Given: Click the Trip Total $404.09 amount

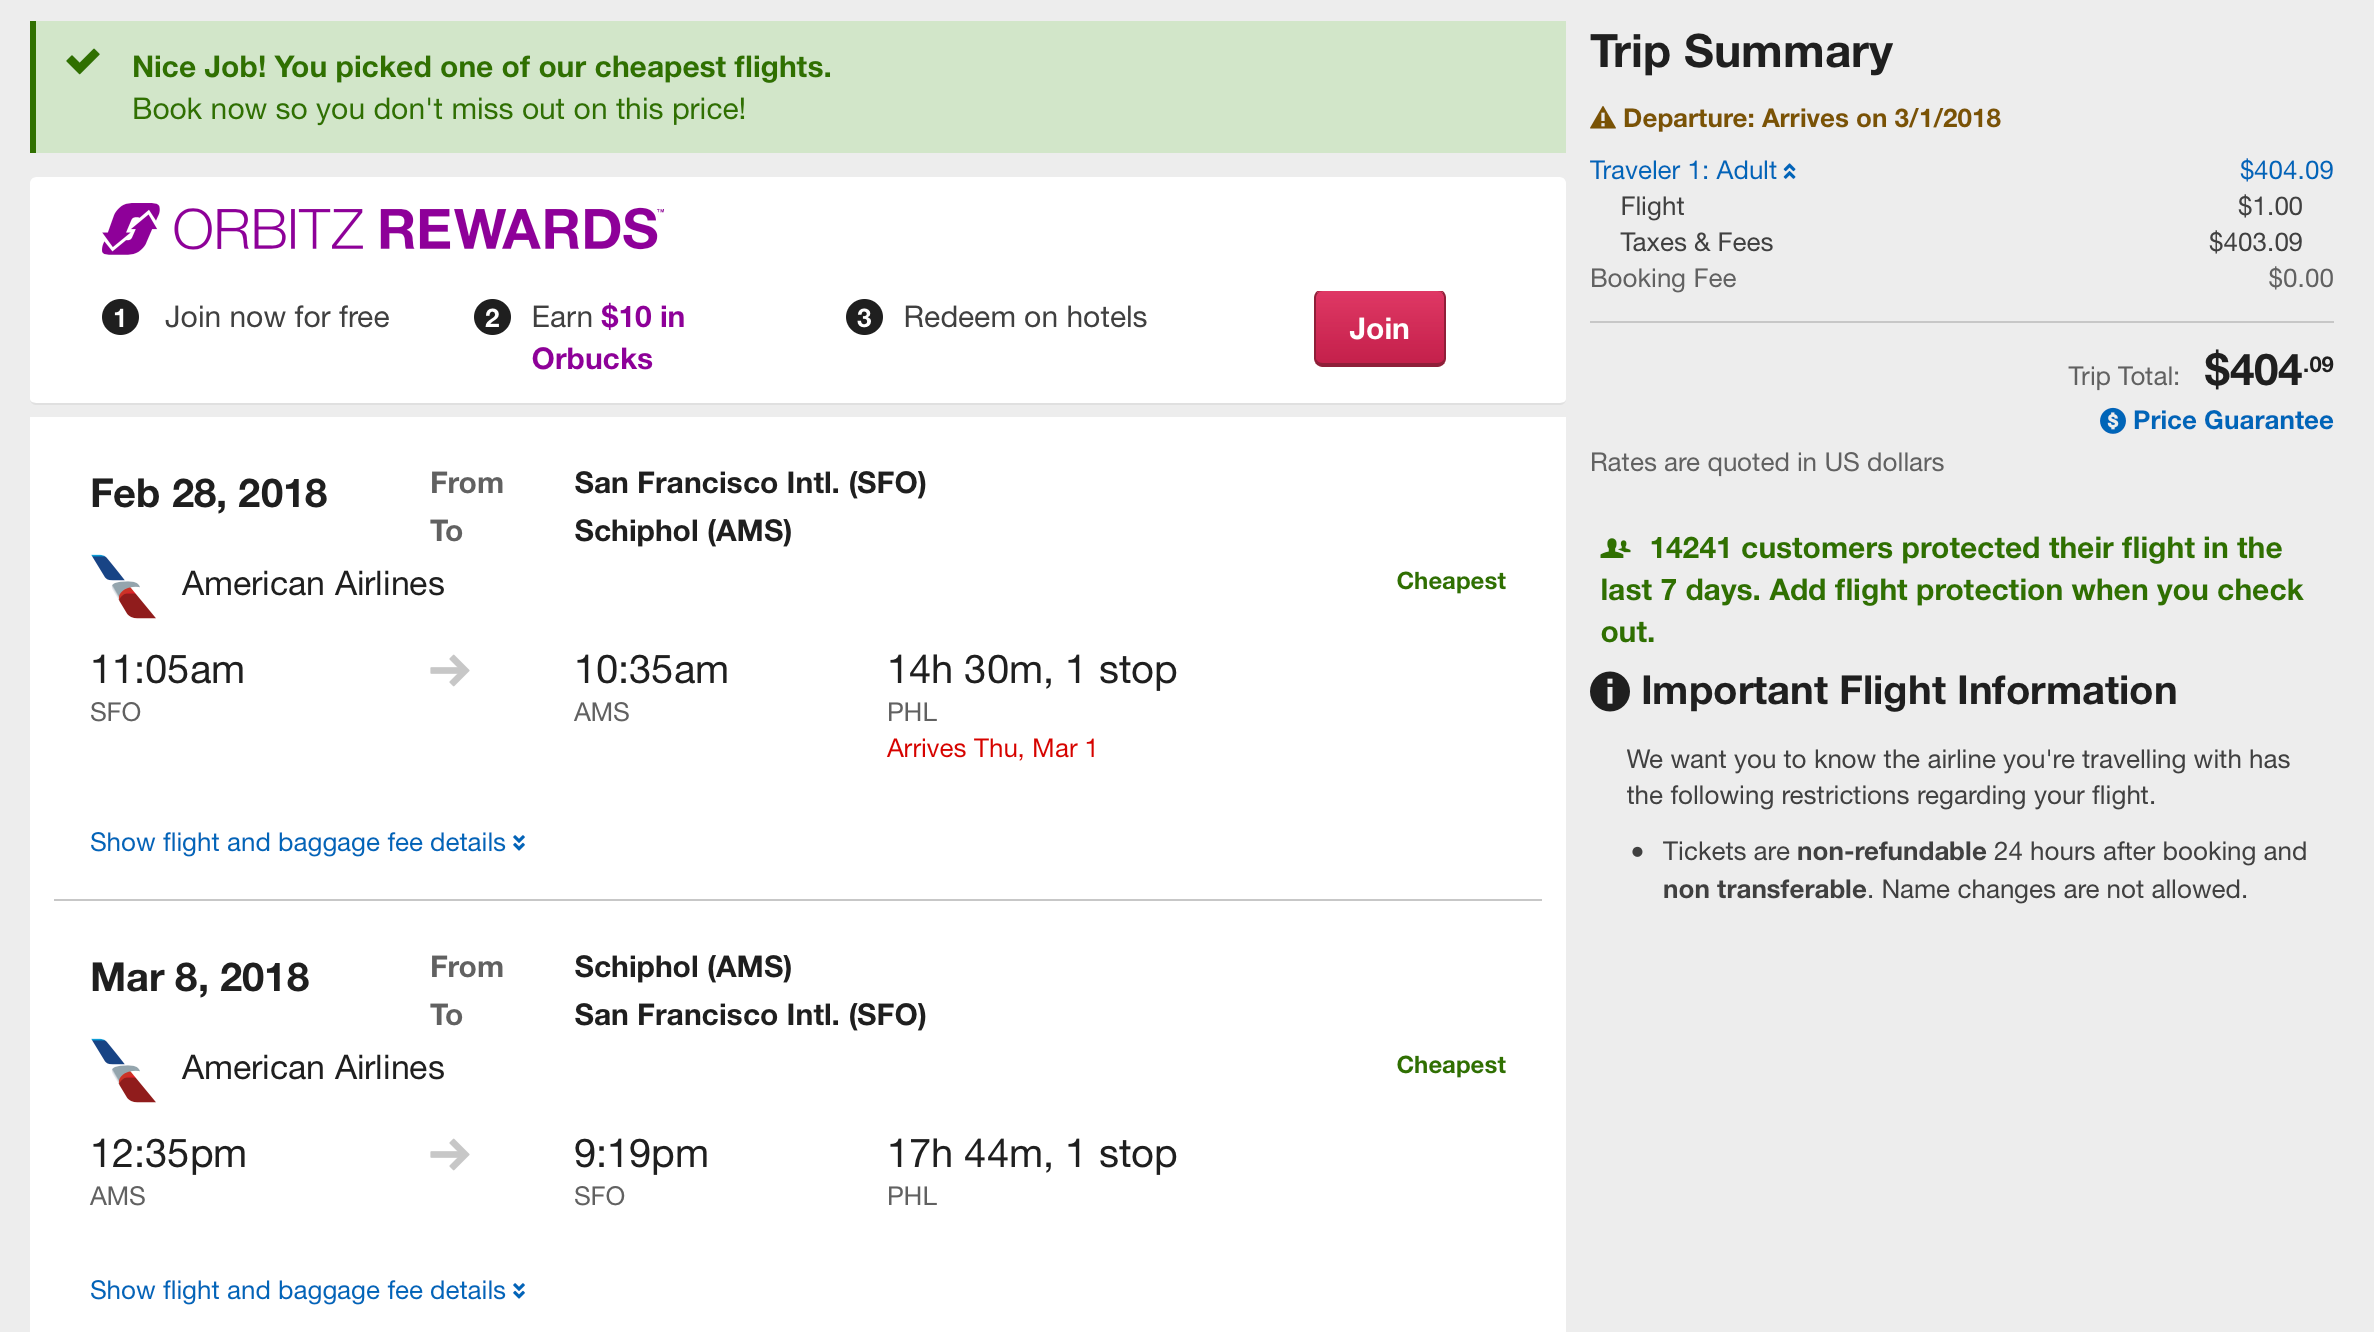Looking at the screenshot, I should tap(2267, 371).
